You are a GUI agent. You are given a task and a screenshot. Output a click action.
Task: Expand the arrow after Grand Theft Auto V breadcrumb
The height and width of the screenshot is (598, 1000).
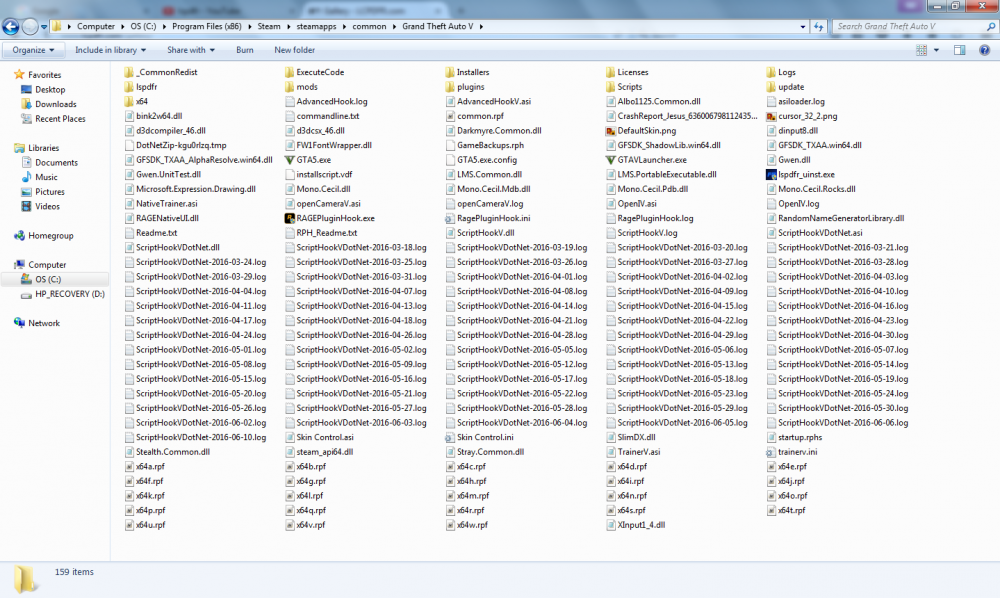481,27
